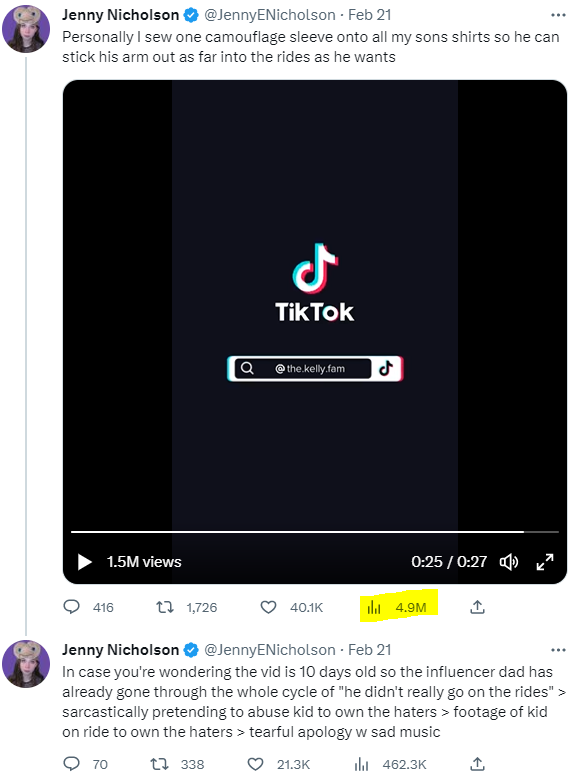Viewport: 584px width, 784px height.
Task: Reply to the second tweet with 70 replies
Action: click(x=72, y=764)
